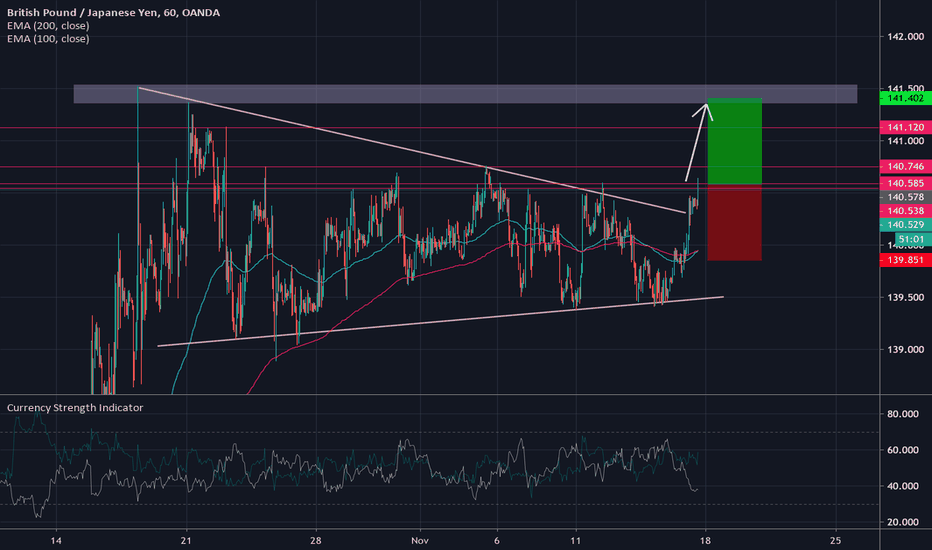
Task: Click the Currency Strength Indicator label
Action: pyautogui.click(x=75, y=408)
